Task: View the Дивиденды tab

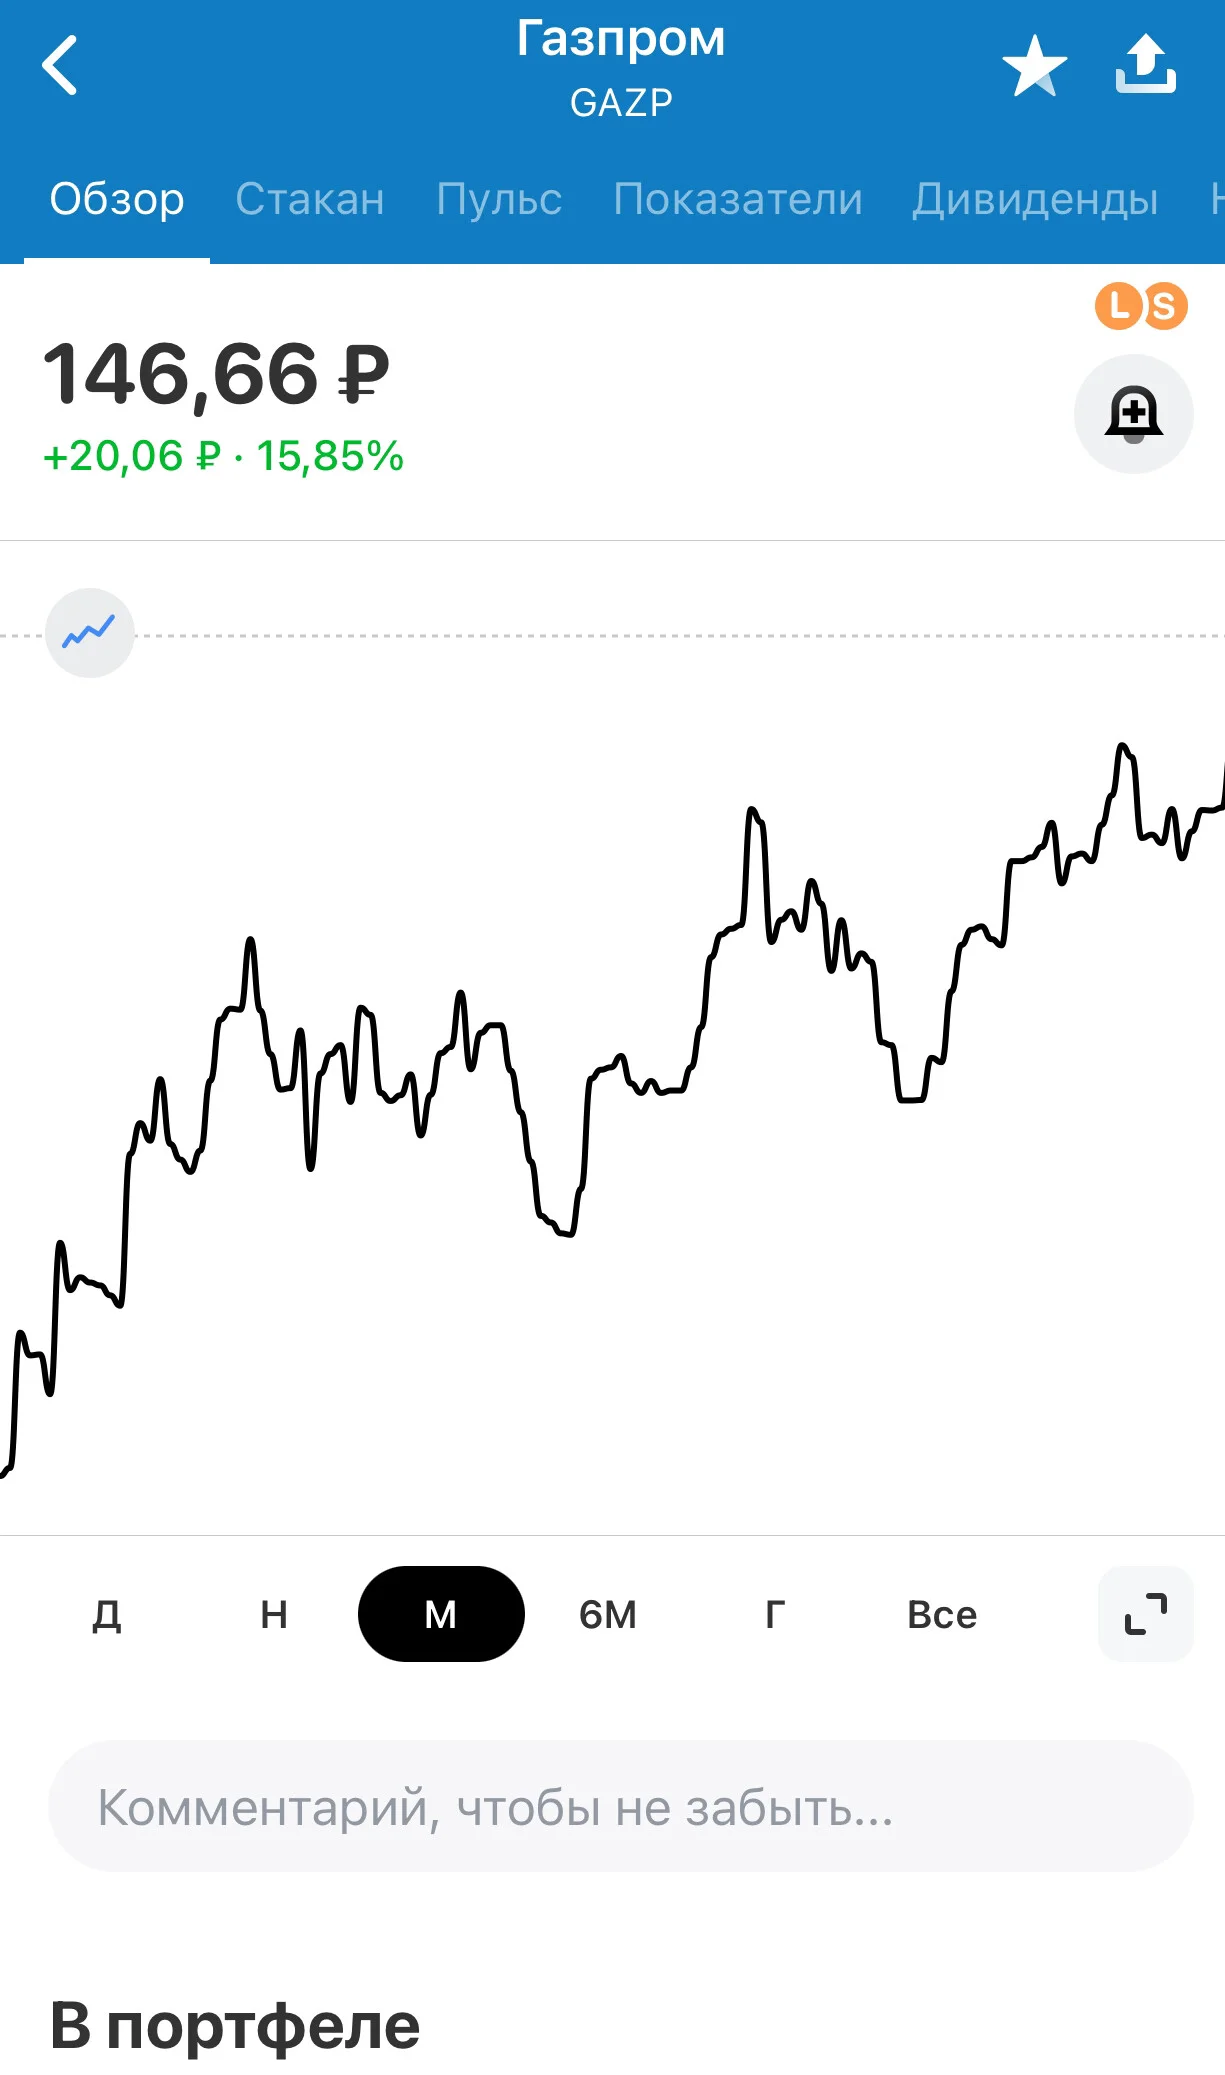Action: [x=1035, y=199]
